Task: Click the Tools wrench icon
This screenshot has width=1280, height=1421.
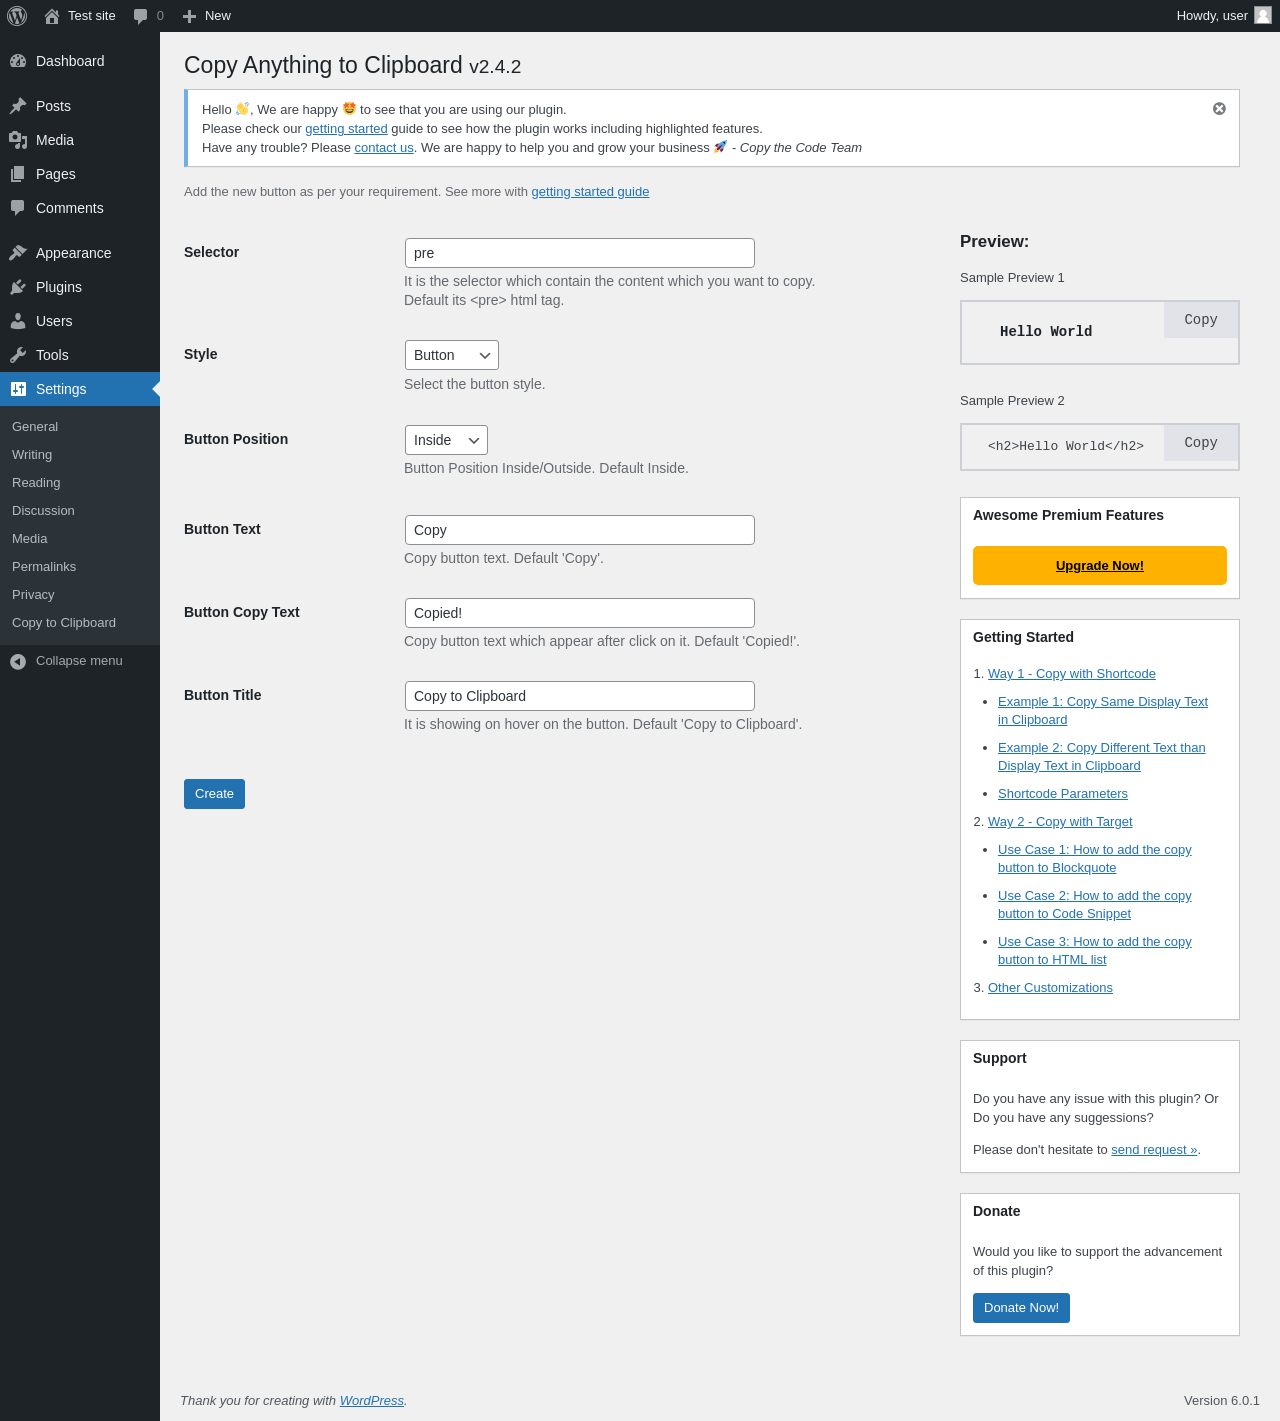Action: 18,355
